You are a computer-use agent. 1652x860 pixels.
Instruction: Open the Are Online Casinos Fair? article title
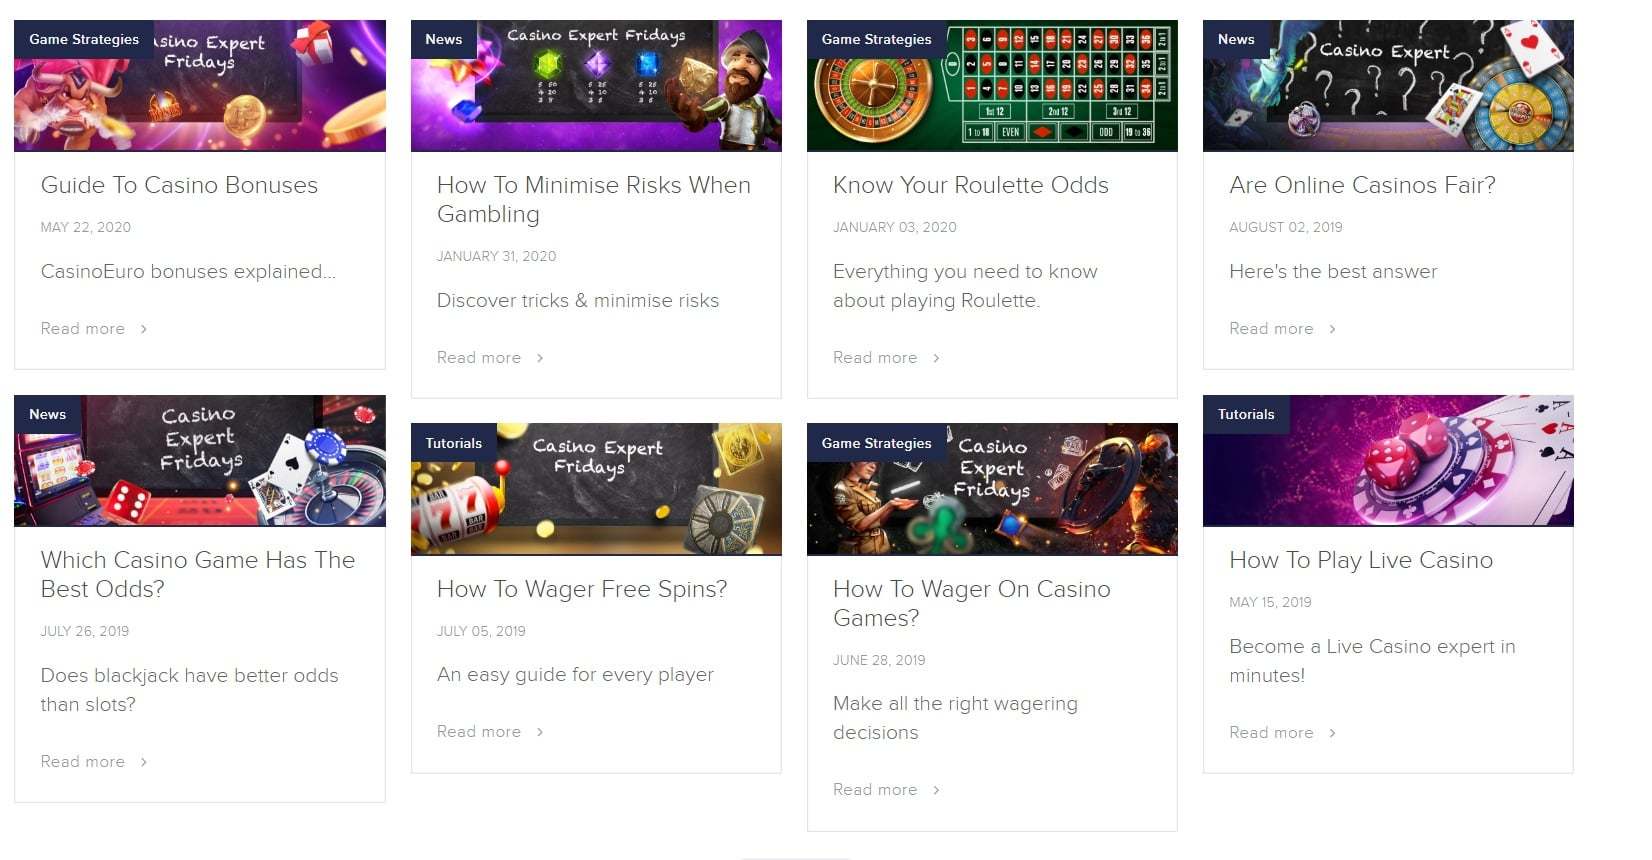(1362, 185)
